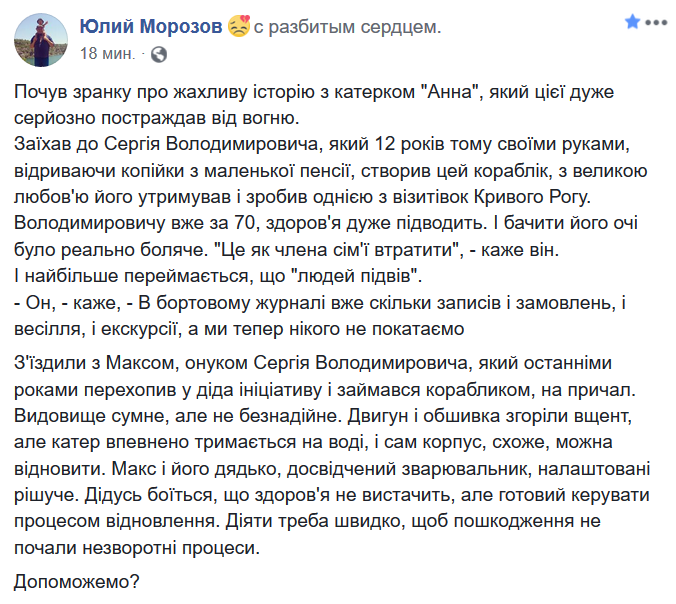Click the globe public-audience icon
This screenshot has height=604, width=676.
pos(159,54)
